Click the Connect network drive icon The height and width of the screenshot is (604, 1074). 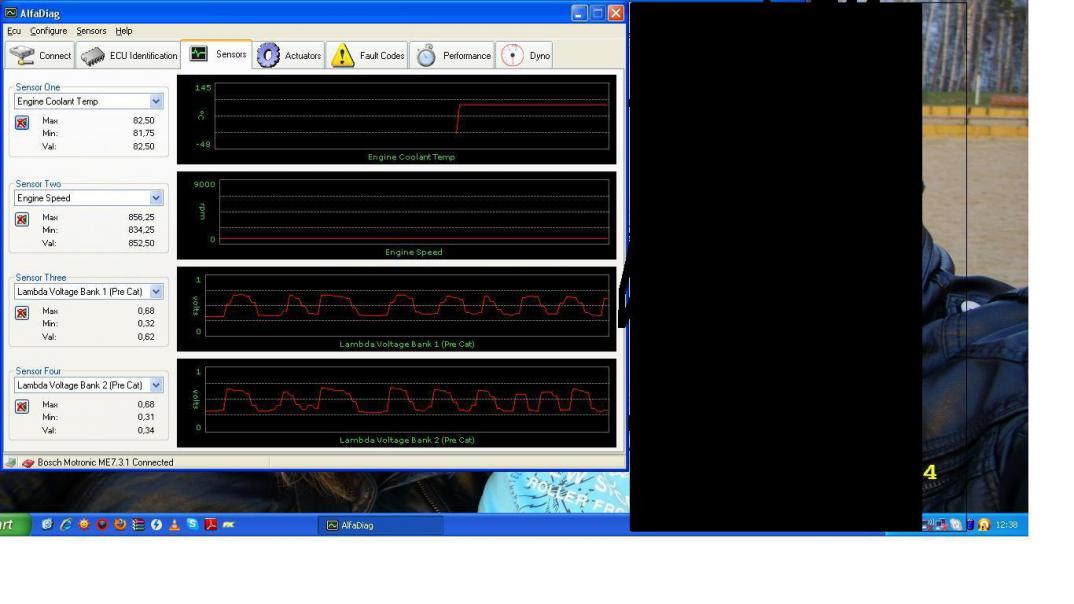[22, 56]
